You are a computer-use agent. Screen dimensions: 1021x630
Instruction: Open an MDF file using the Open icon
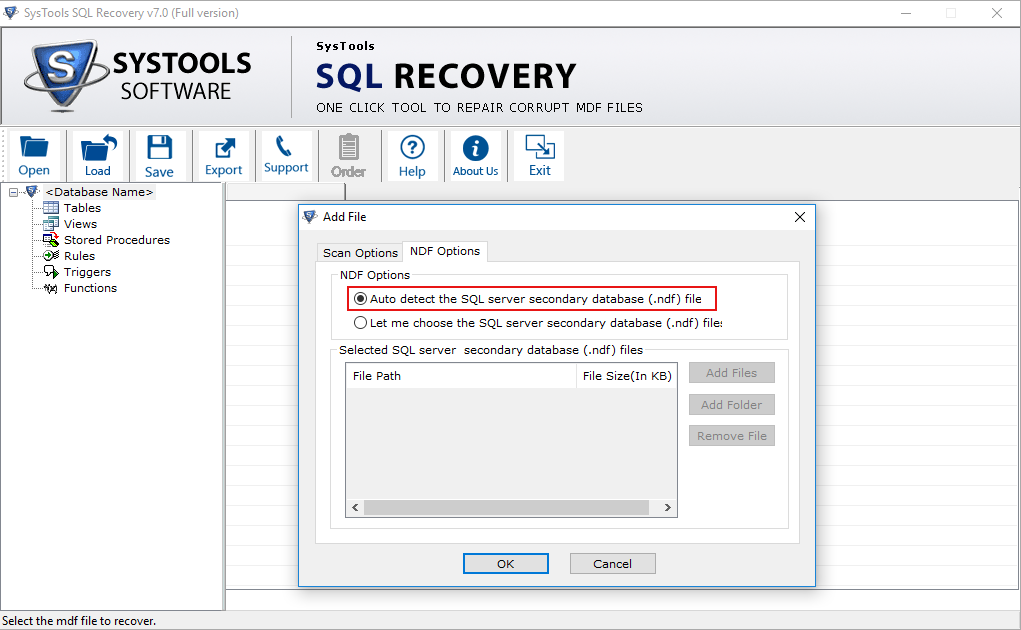(33, 155)
